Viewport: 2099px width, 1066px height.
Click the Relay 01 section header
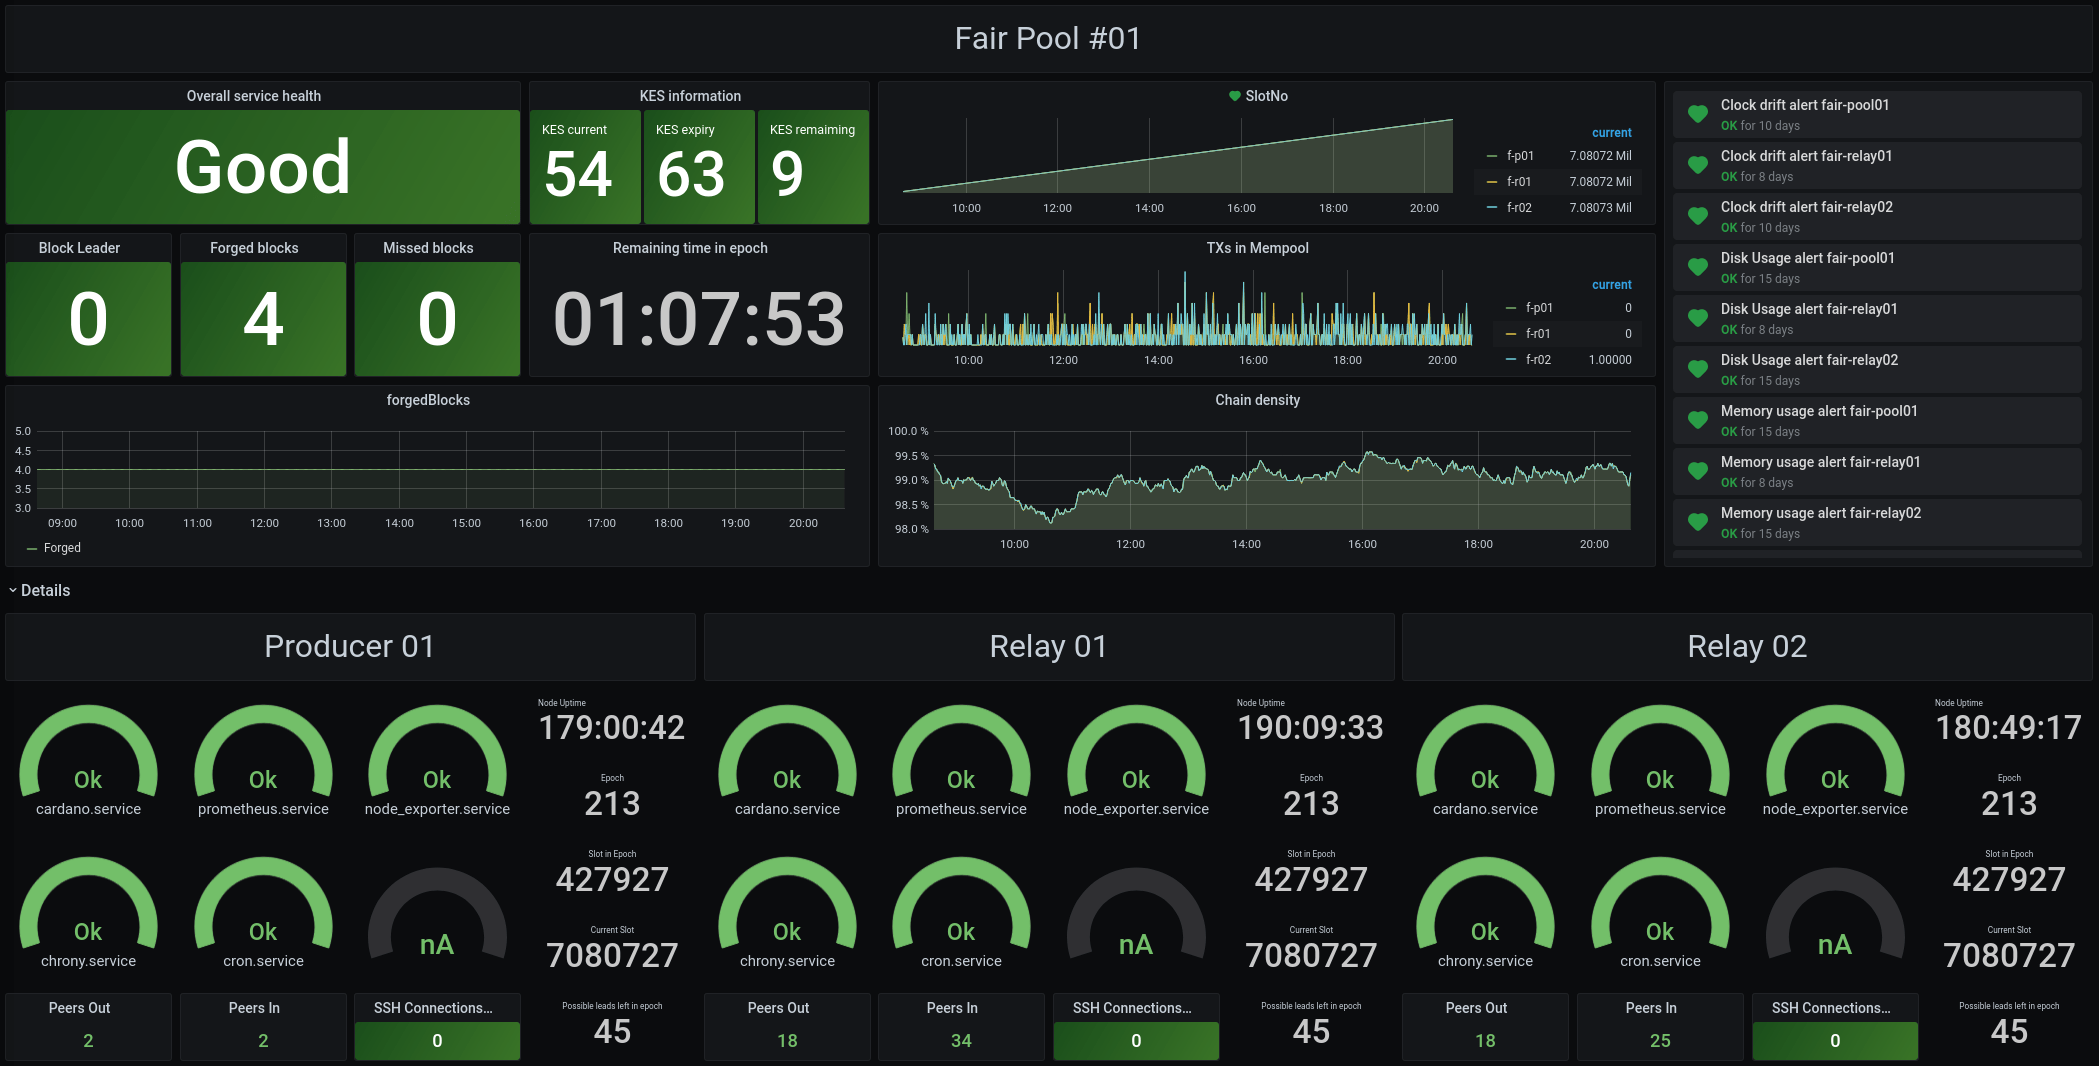pyautogui.click(x=1048, y=646)
